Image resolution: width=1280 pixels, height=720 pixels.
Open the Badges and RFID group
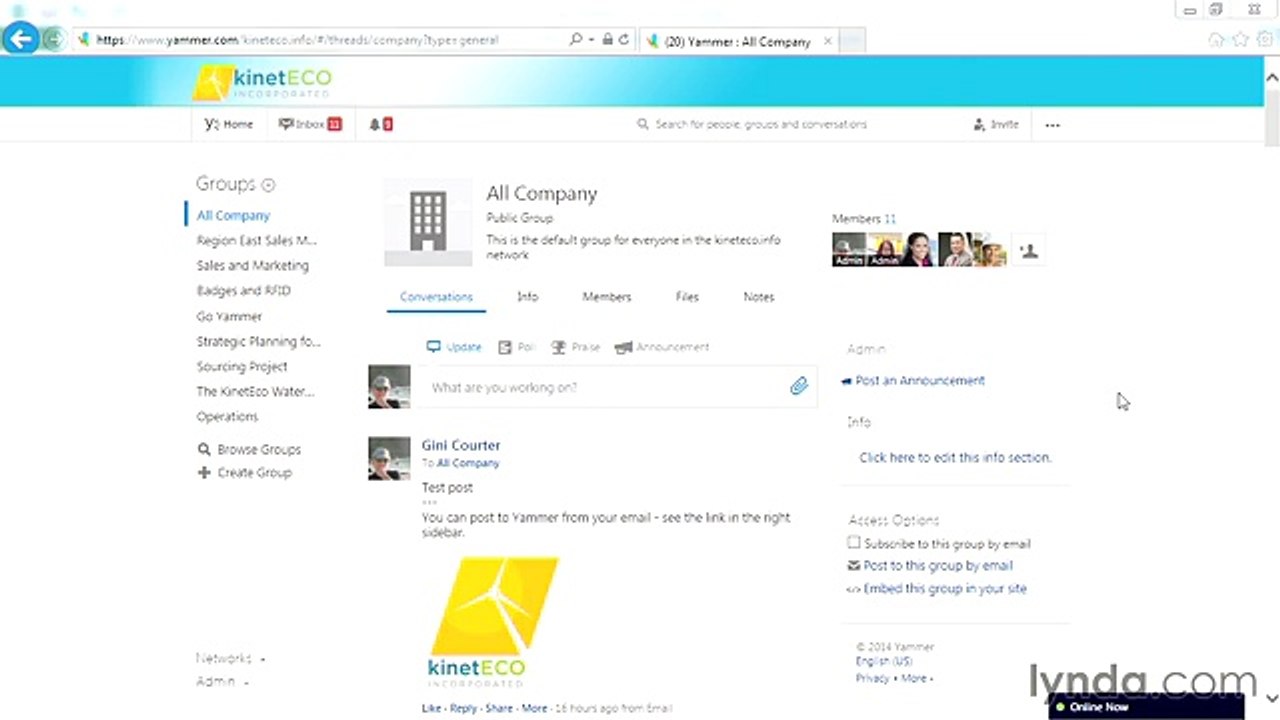(243, 290)
